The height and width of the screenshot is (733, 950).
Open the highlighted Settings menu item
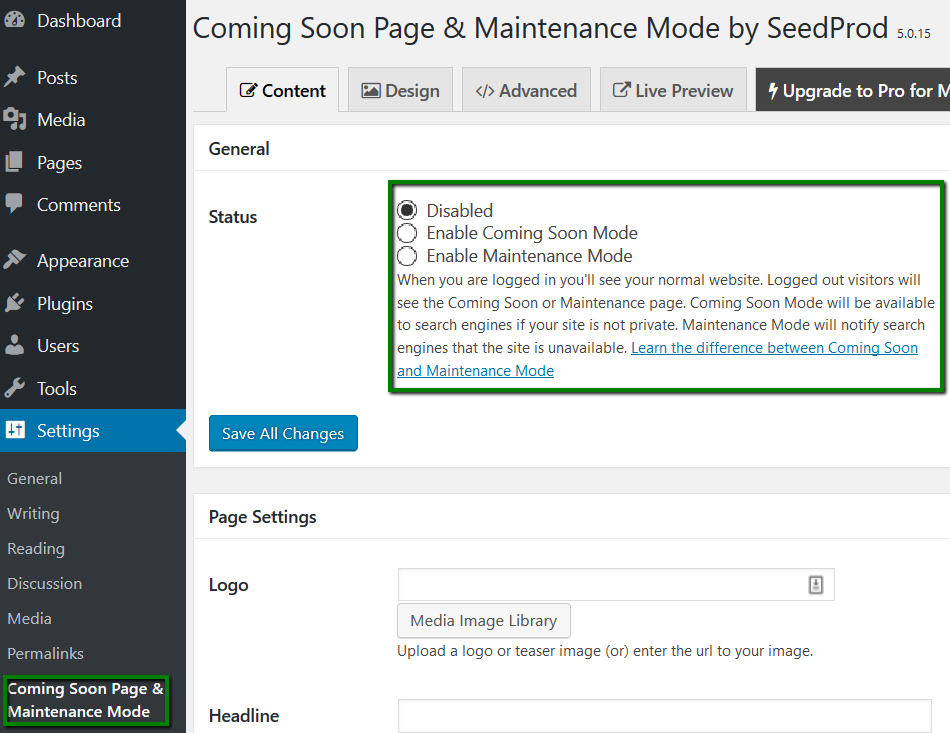tap(93, 430)
